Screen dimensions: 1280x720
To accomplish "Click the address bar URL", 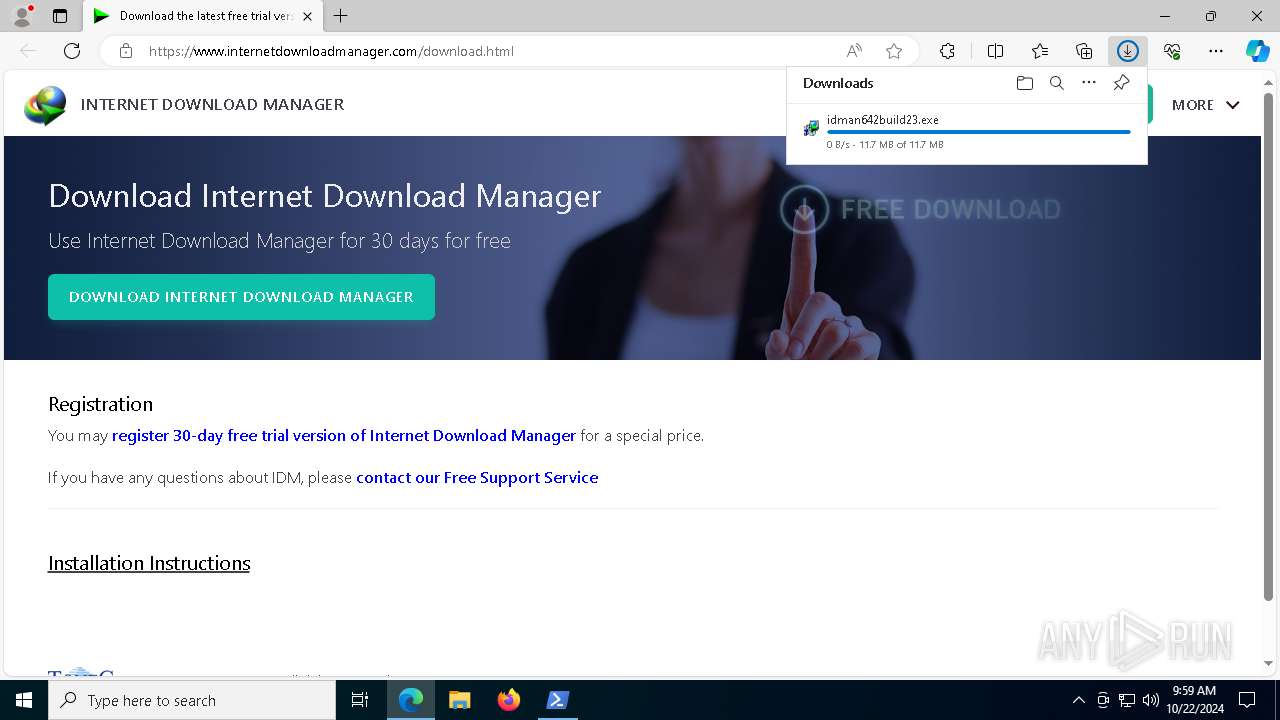I will (331, 51).
